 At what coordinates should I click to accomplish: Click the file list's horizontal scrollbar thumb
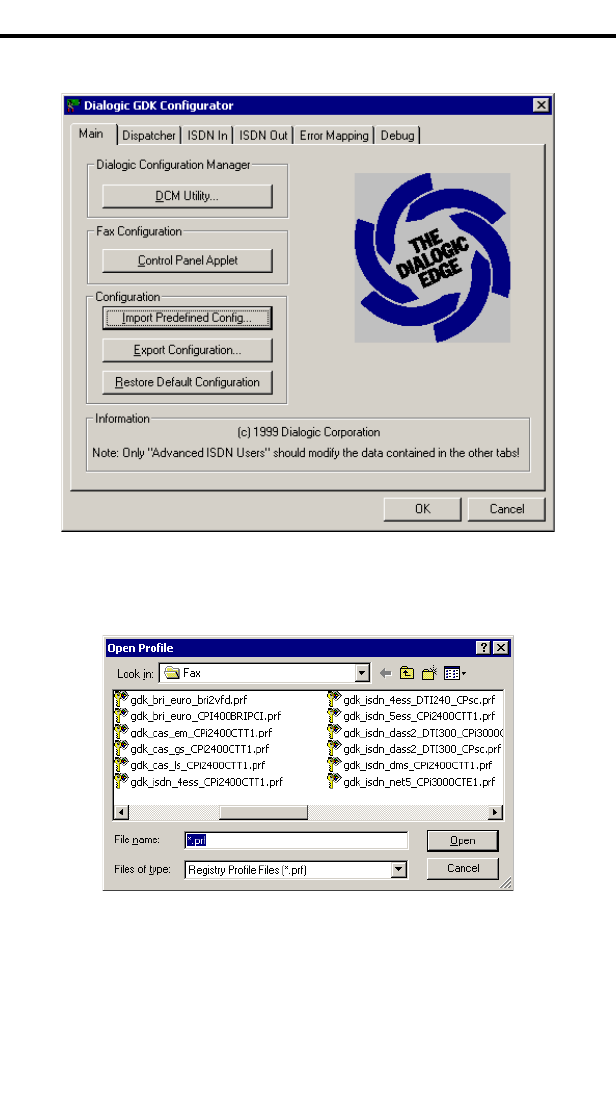click(263, 813)
